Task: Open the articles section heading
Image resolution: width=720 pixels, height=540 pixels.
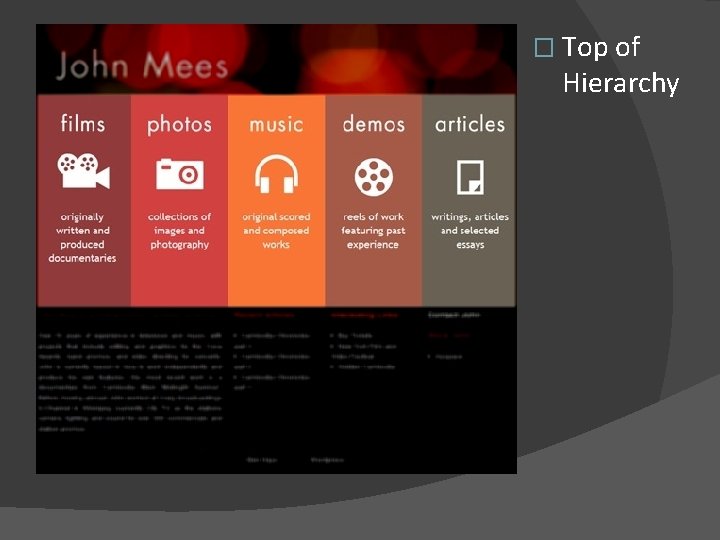Action: tap(470, 124)
